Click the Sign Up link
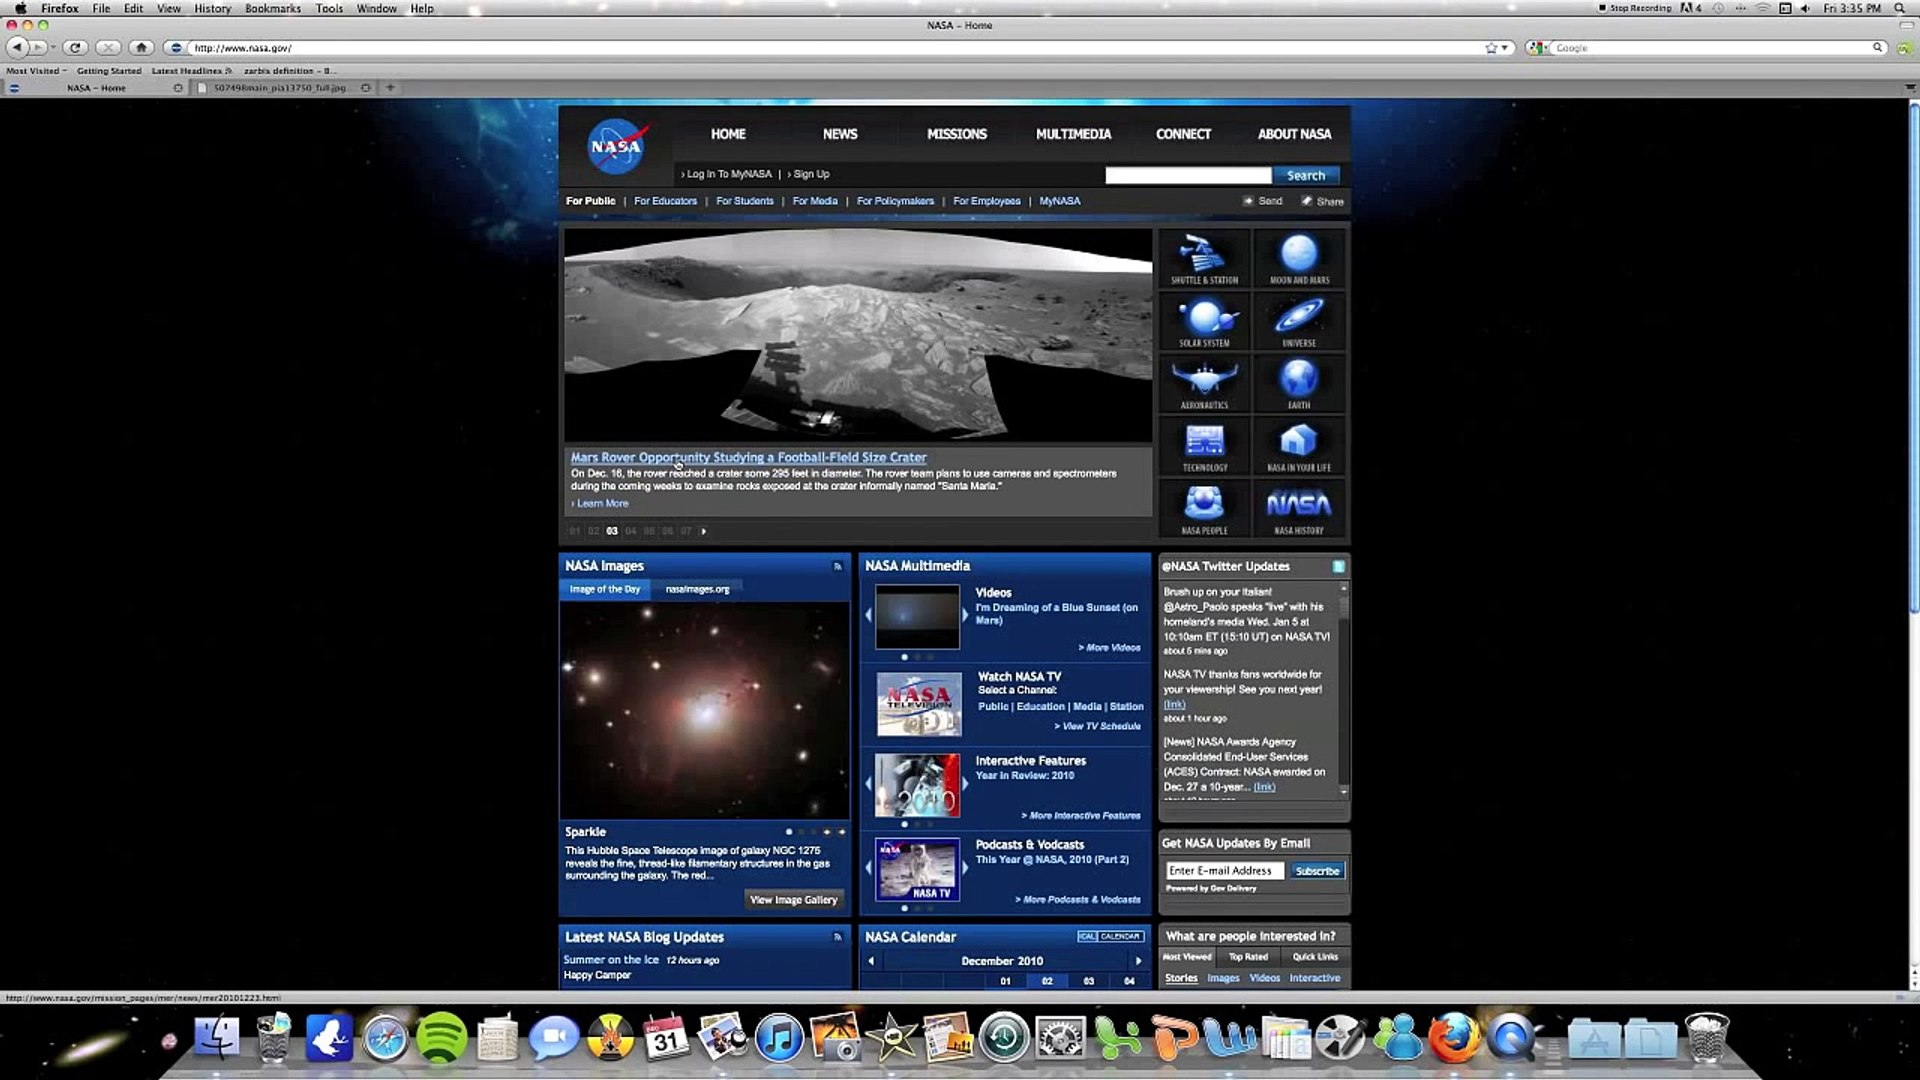The height and width of the screenshot is (1080, 1920). pyautogui.click(x=811, y=174)
